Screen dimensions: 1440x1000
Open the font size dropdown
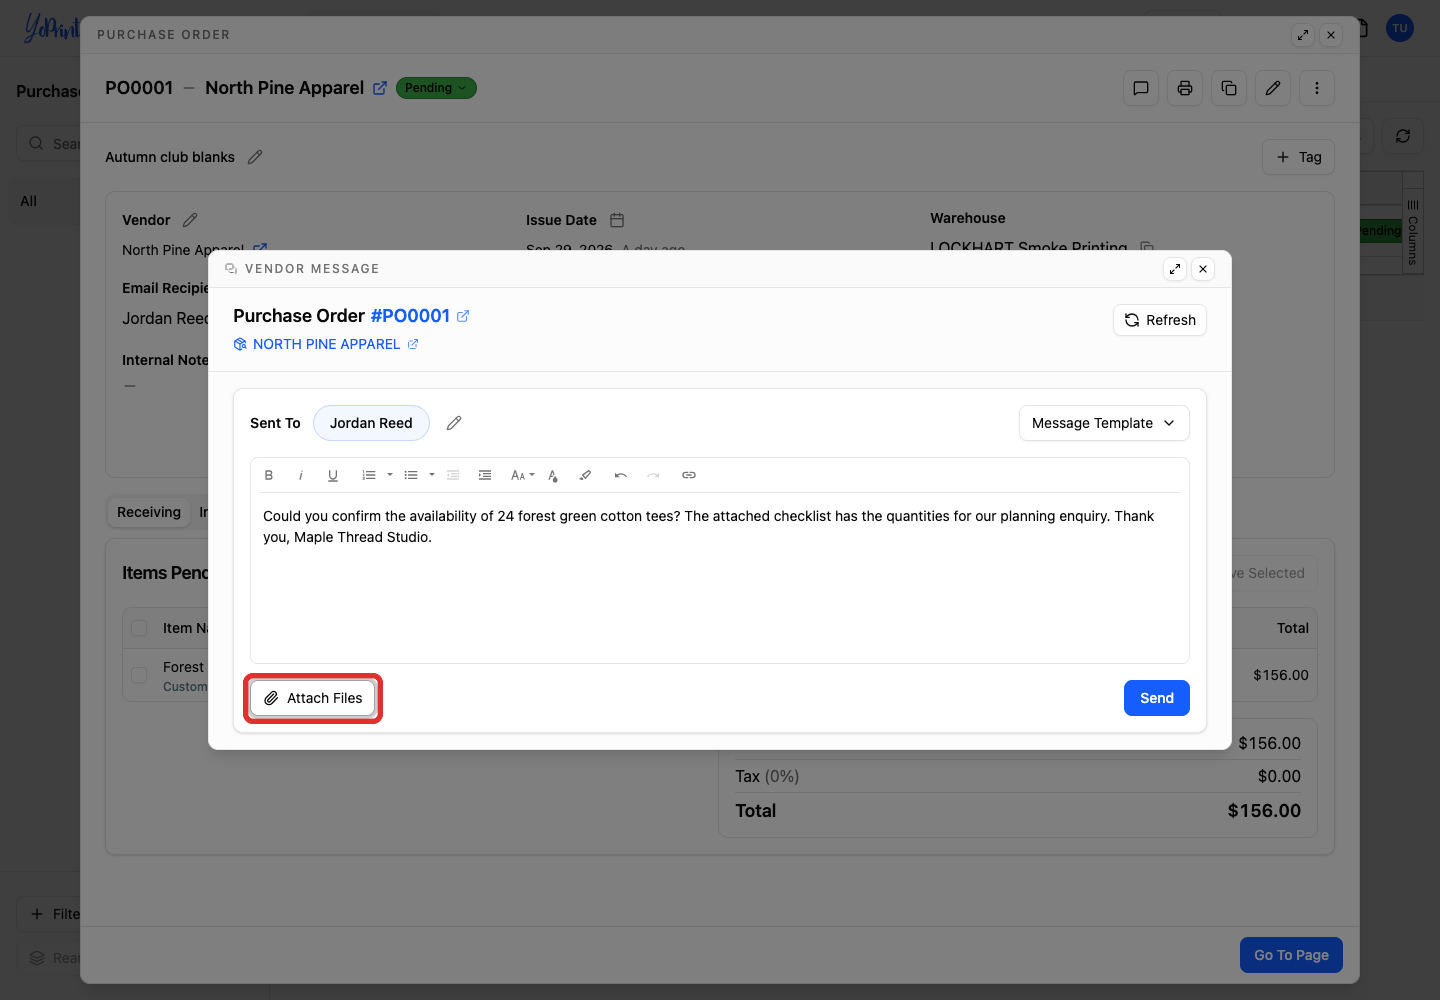click(523, 475)
